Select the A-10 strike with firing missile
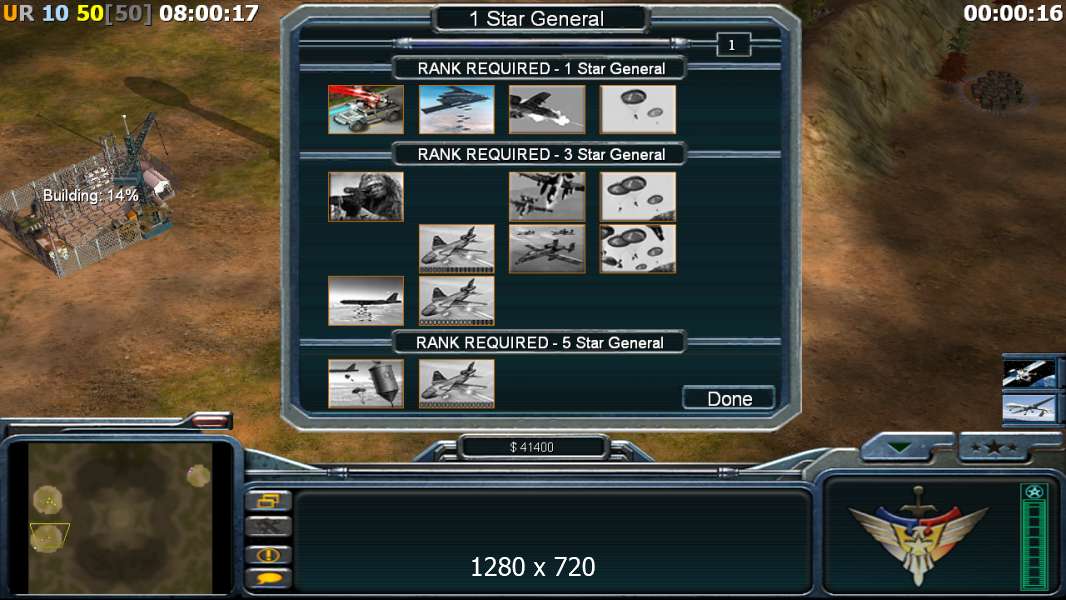This screenshot has width=1066, height=600. (x=547, y=109)
